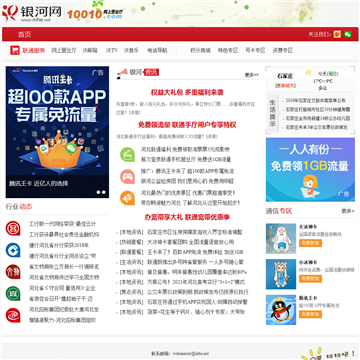
Task: Open 积分商城 section
Action: (x=200, y=51)
